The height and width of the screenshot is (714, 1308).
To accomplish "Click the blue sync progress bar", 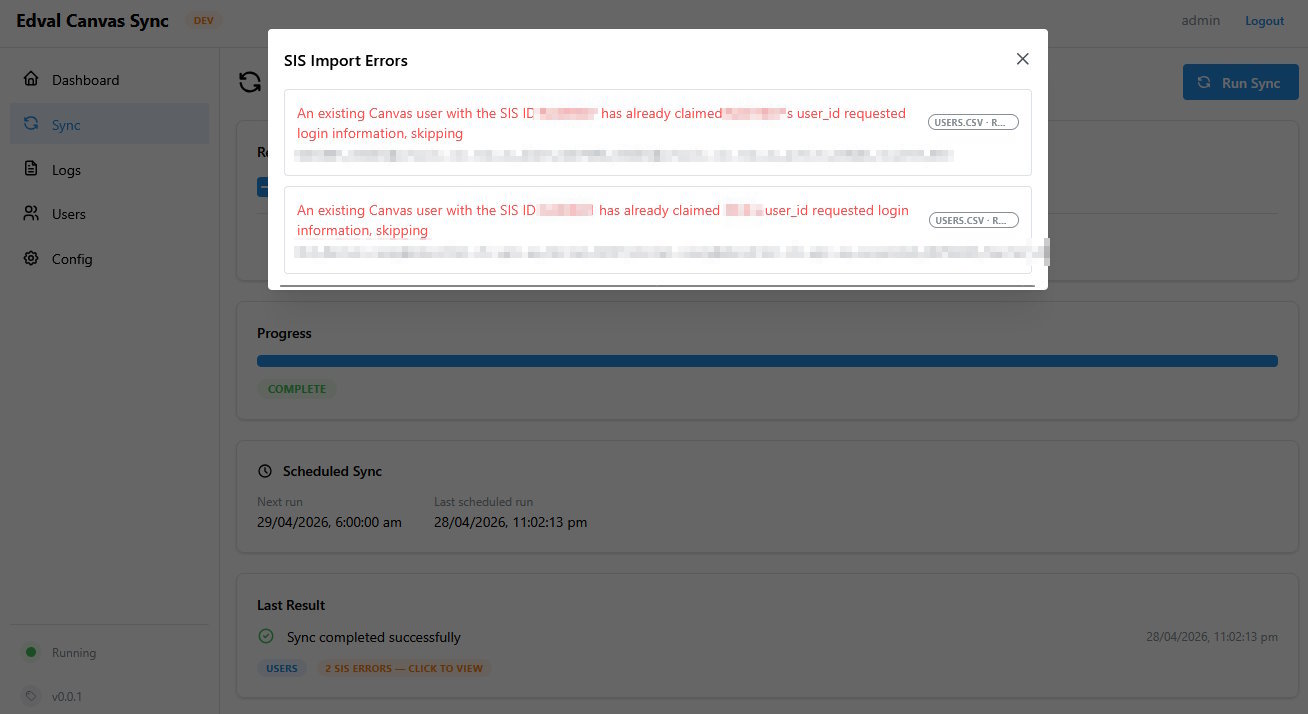I will tap(767, 361).
